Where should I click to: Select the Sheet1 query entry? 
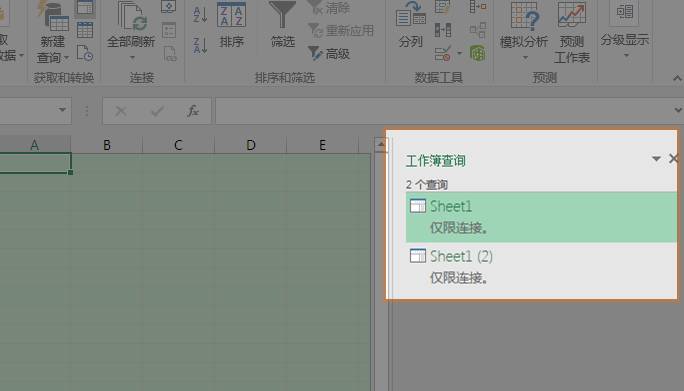(541, 217)
